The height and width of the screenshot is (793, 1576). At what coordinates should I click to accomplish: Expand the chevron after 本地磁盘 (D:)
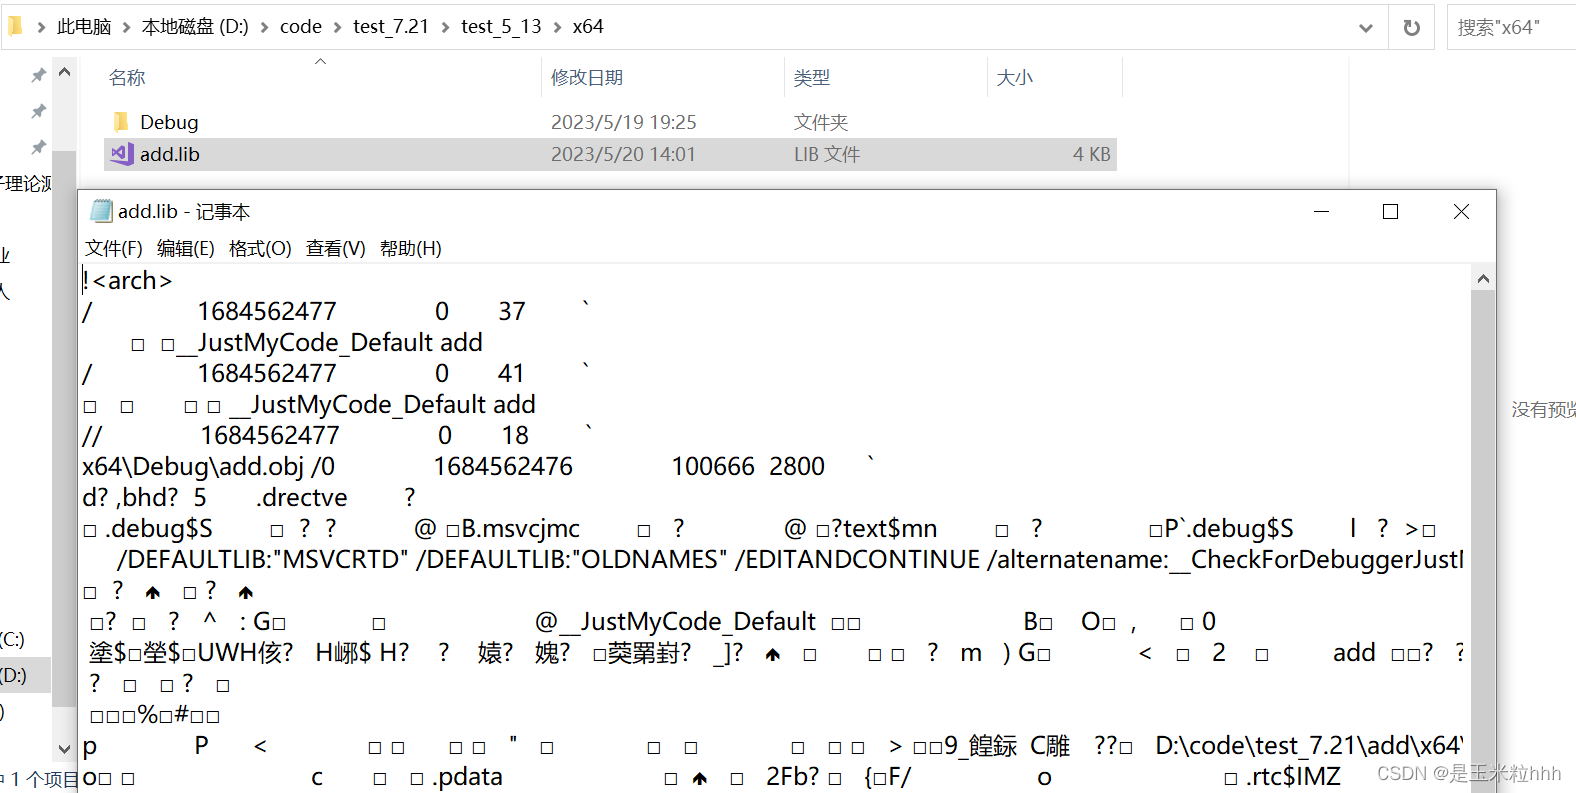click(x=264, y=27)
